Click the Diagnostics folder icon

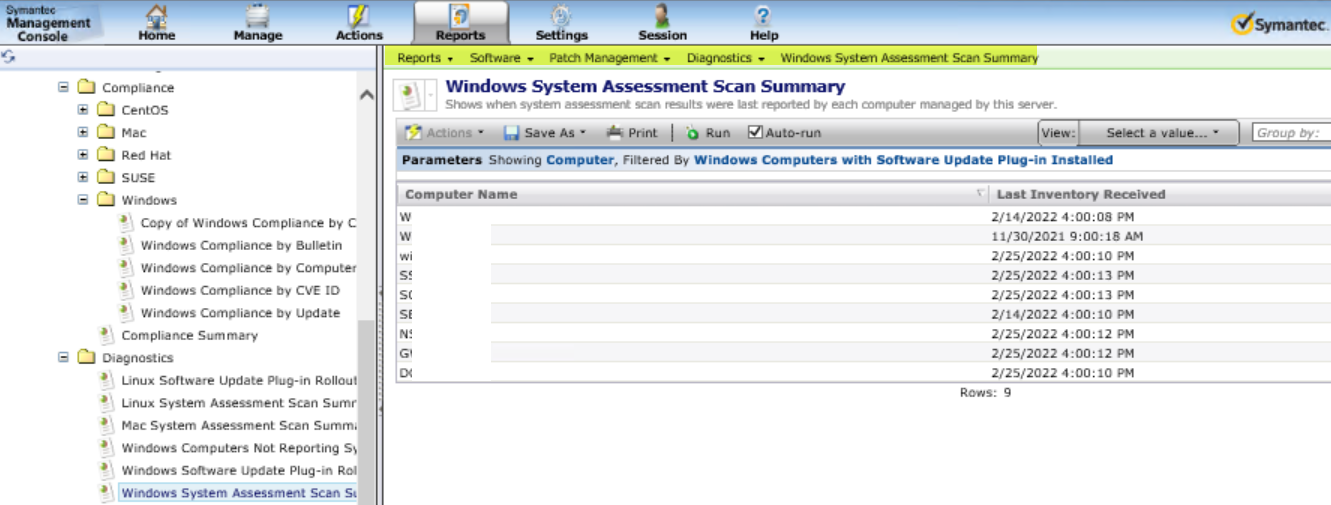(x=86, y=357)
